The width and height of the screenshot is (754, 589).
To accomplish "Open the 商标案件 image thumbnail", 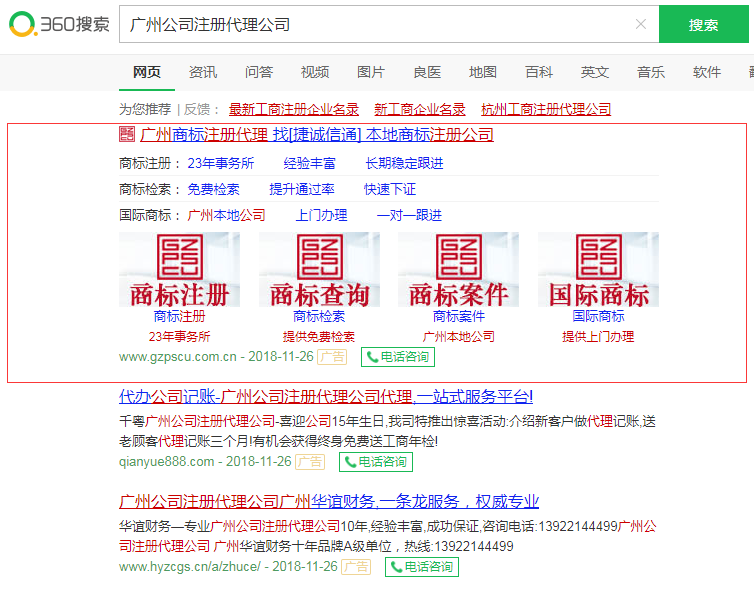I will [x=458, y=270].
